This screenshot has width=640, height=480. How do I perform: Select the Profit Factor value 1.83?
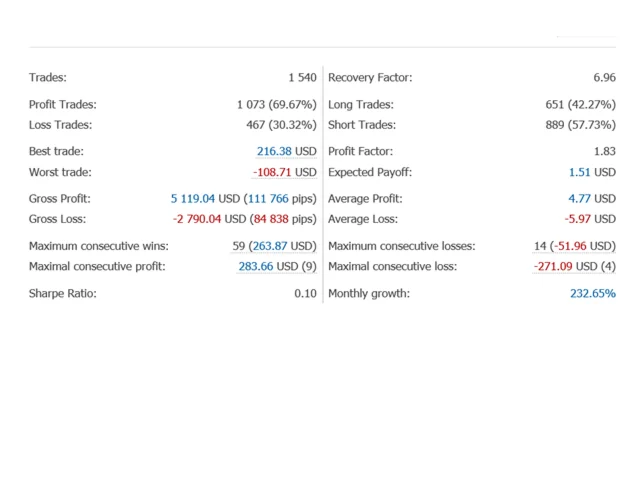[604, 152]
